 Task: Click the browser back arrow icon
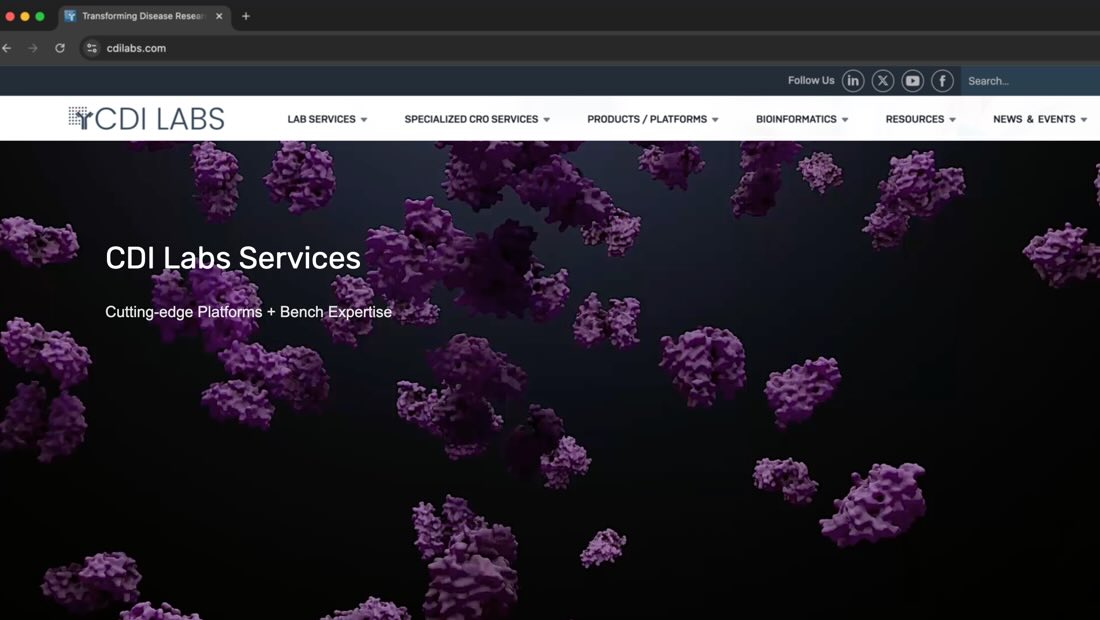pos(8,47)
